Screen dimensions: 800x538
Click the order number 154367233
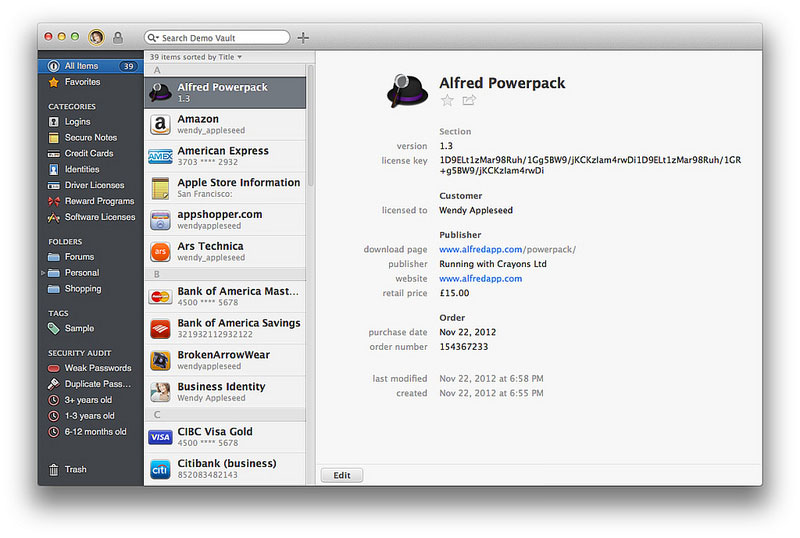463,347
